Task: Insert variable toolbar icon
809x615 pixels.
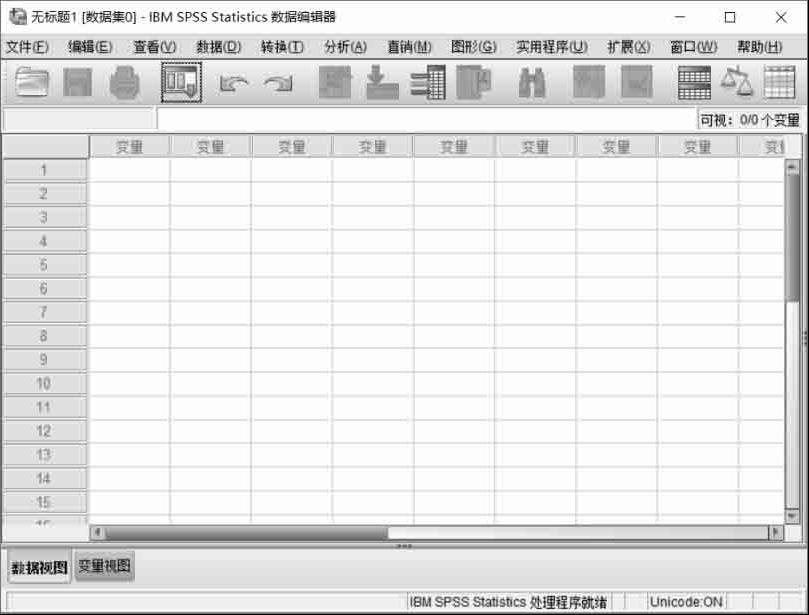Action: [636, 82]
